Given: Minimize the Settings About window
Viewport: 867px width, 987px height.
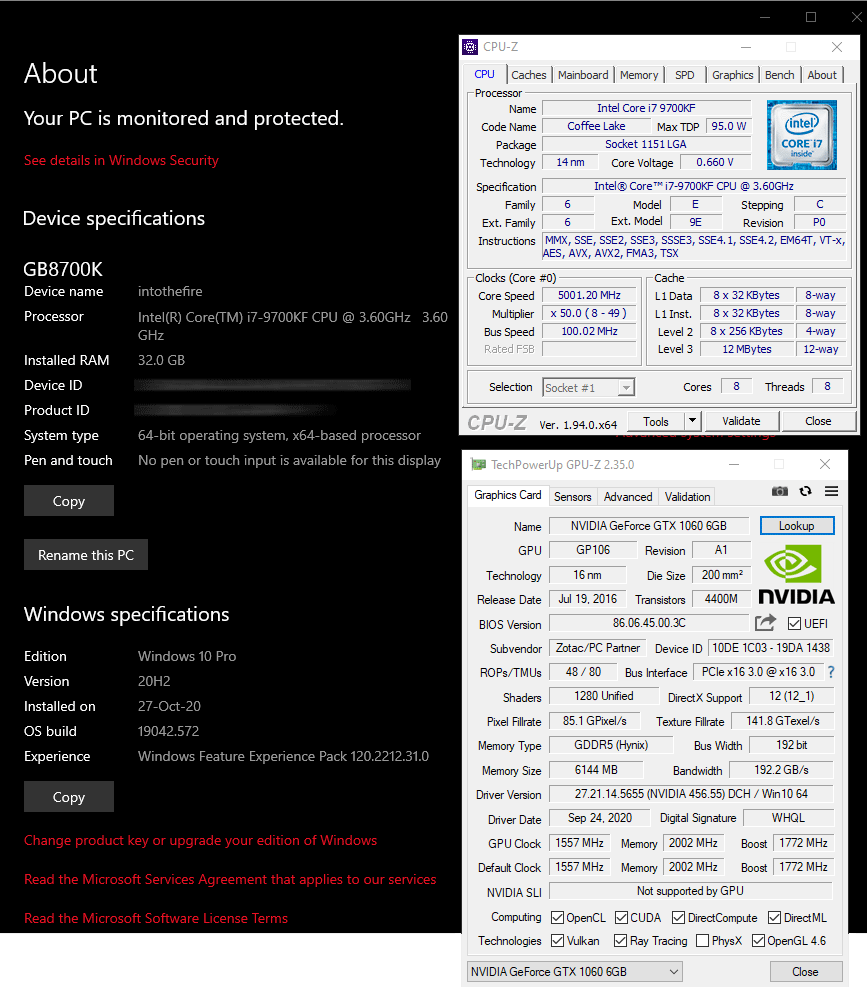Looking at the screenshot, I should click(765, 17).
